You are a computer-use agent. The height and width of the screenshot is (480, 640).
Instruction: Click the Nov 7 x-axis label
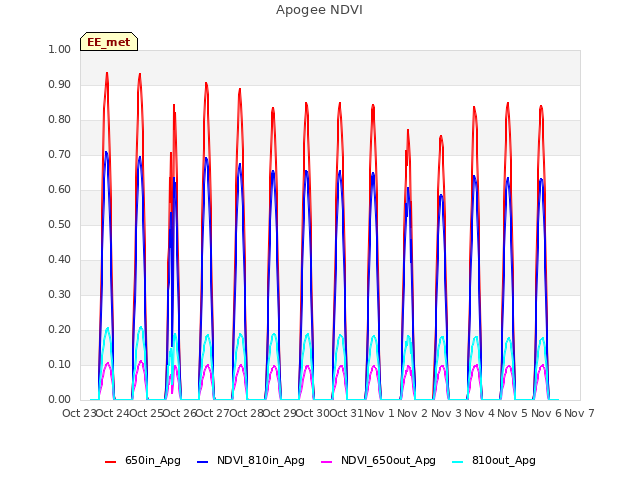[579, 413]
